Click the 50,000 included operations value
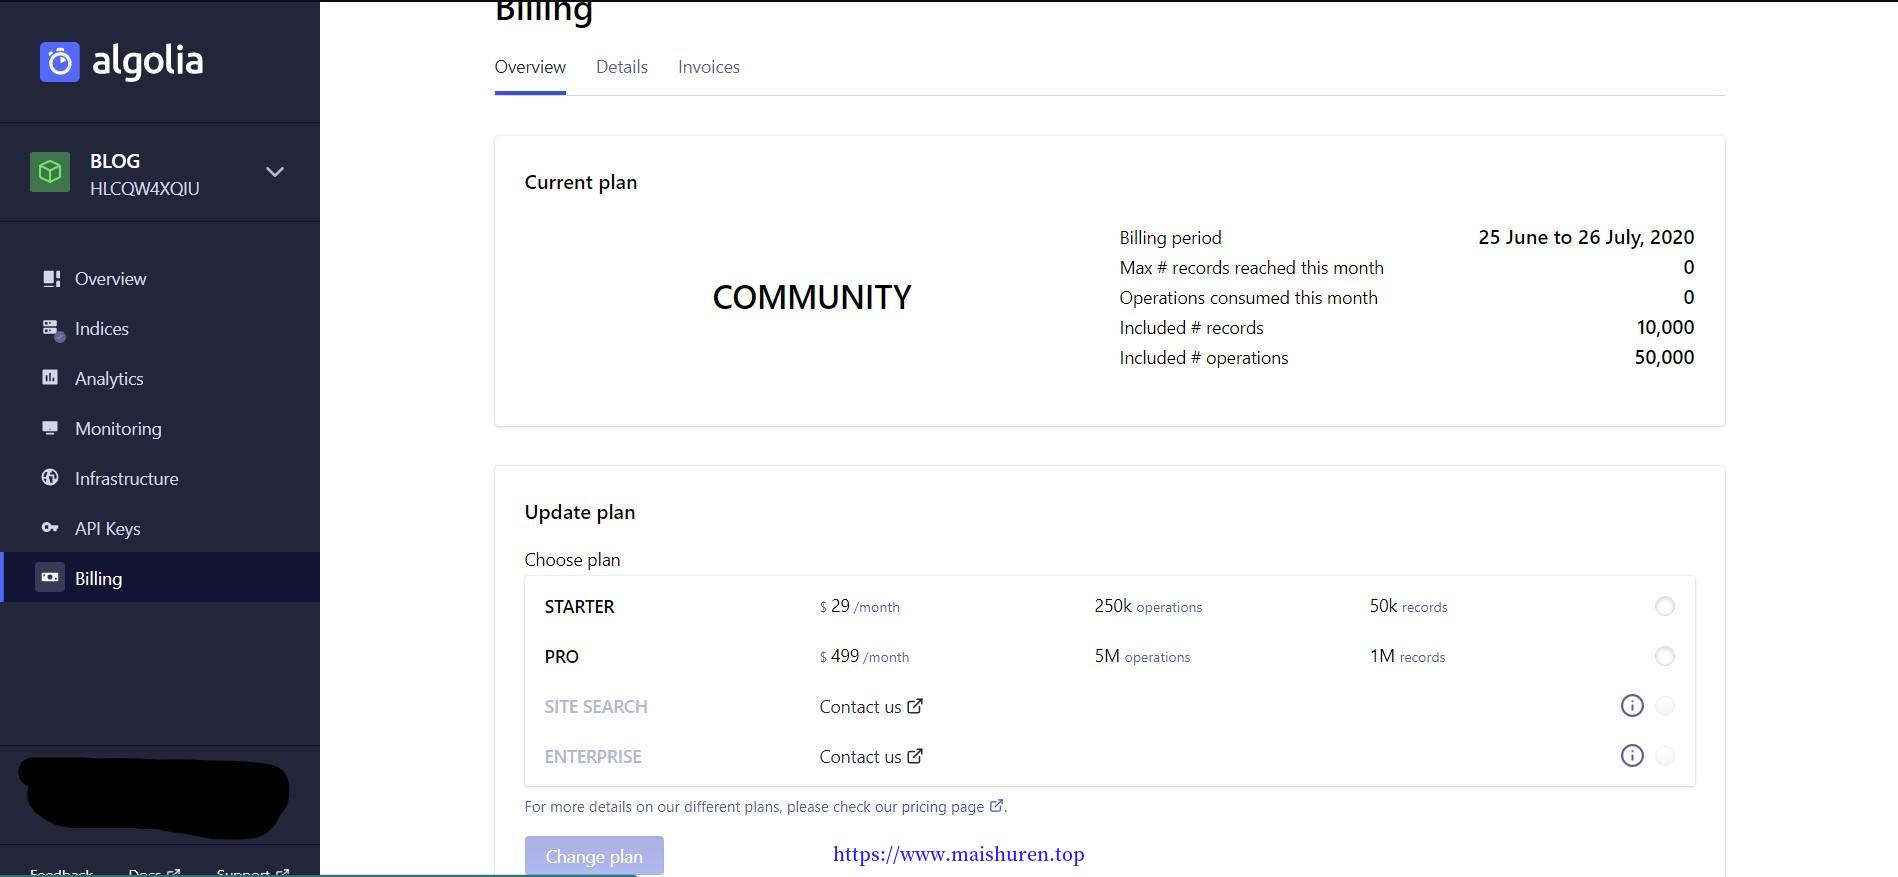This screenshot has height=877, width=1898. [x=1664, y=357]
